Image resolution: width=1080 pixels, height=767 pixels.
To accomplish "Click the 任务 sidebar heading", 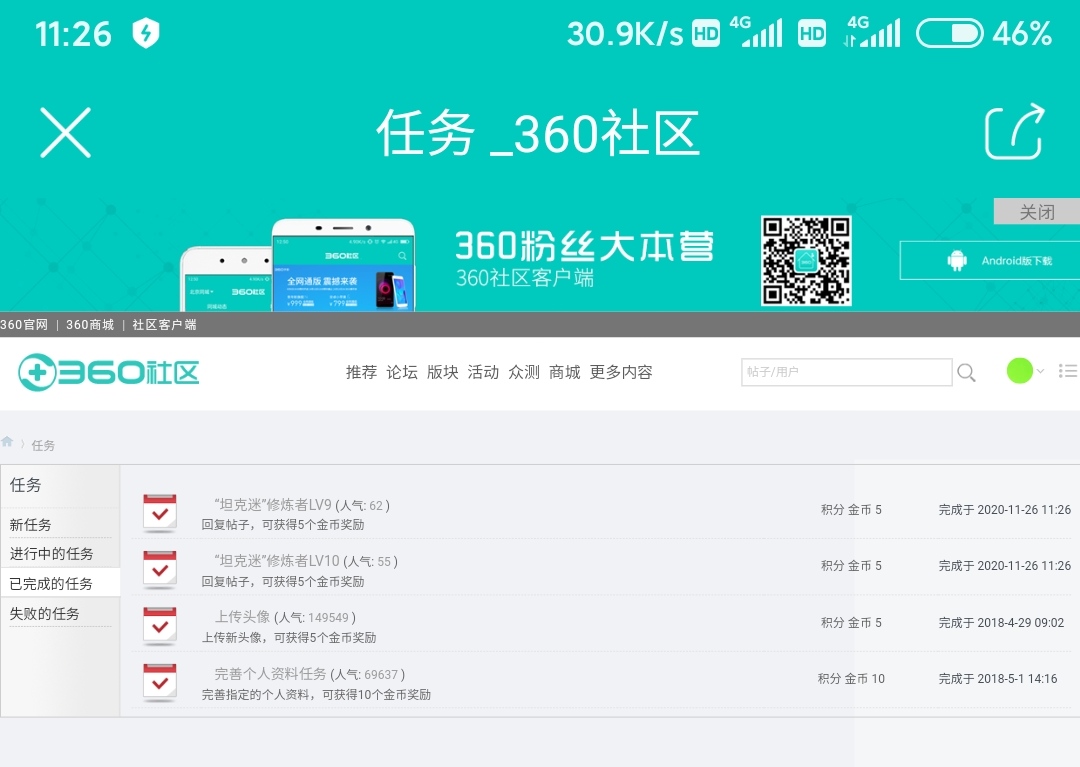I will pos(25,485).
